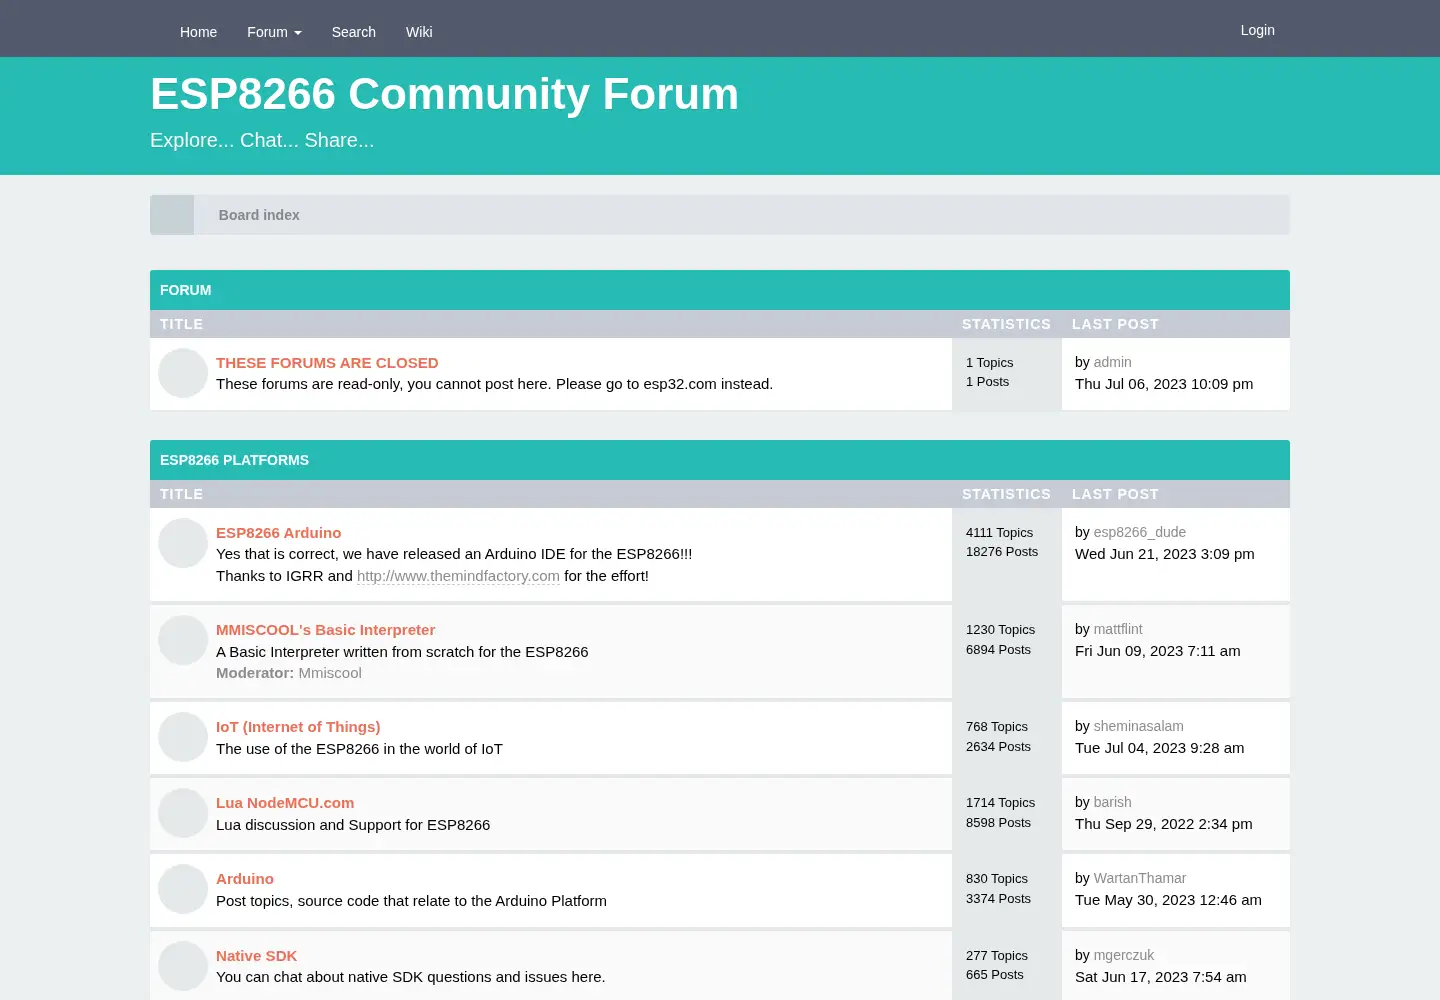1440x1000 pixels.
Task: Open the Lua NodeMCU.com forum
Action: pos(285,803)
